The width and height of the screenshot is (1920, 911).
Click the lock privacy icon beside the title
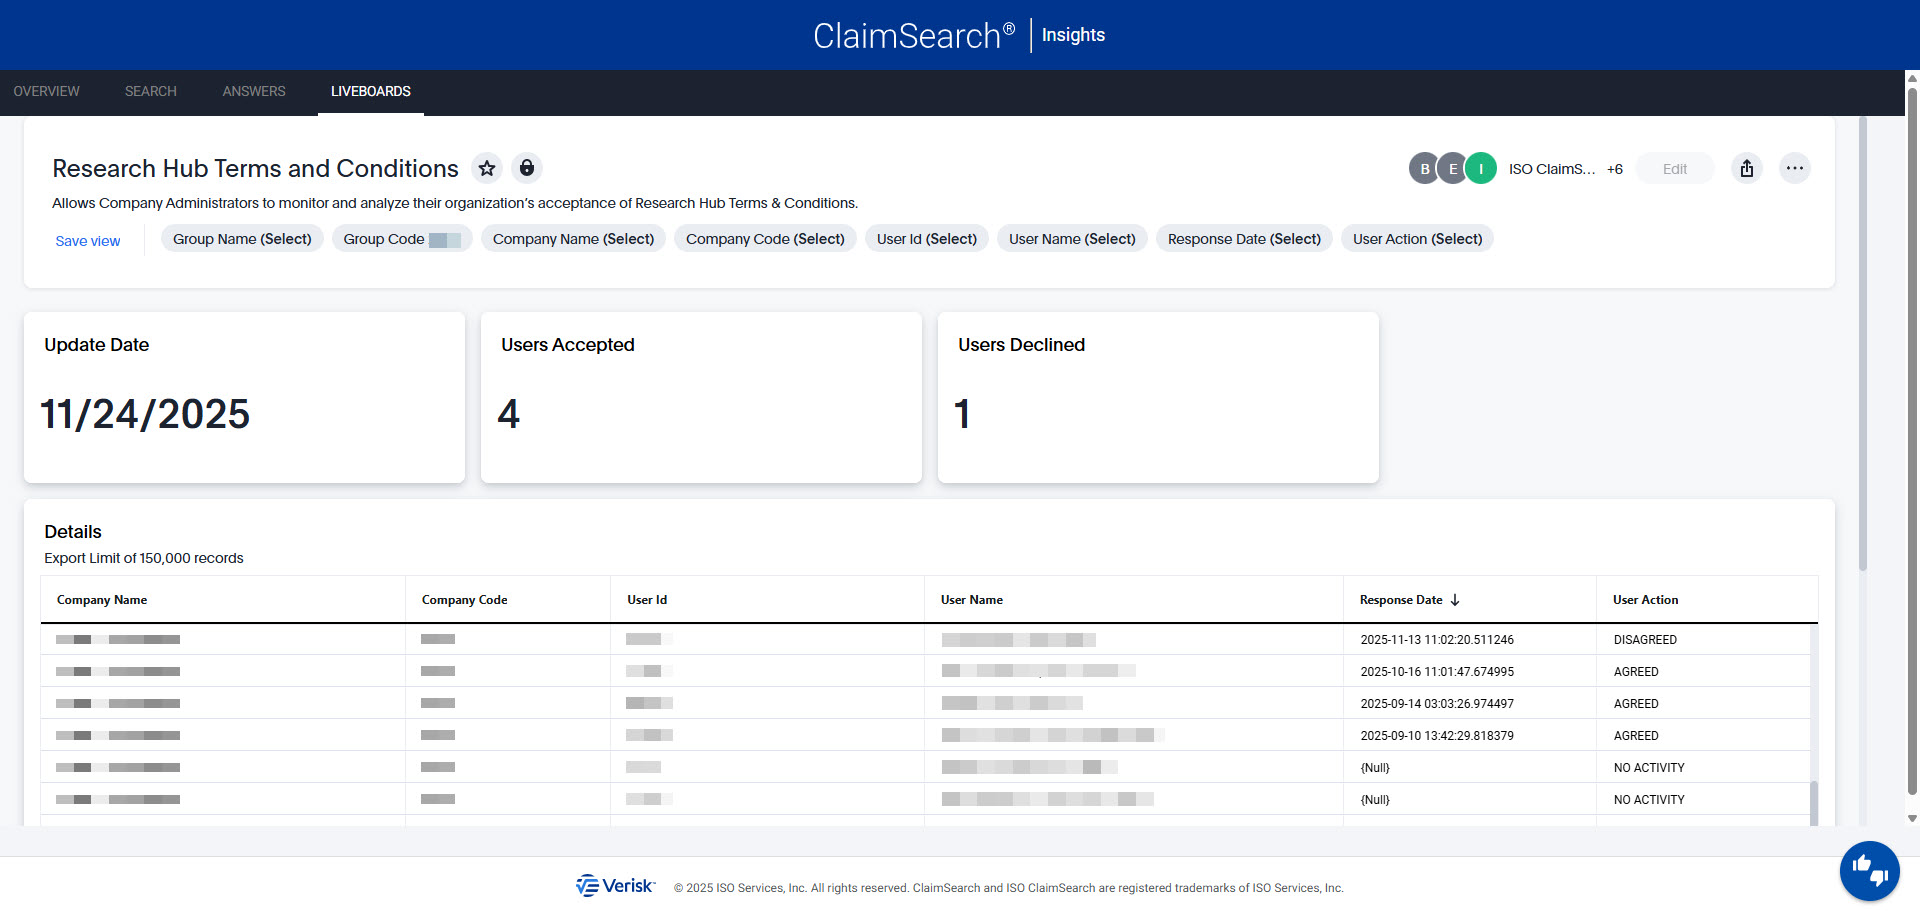tap(527, 168)
